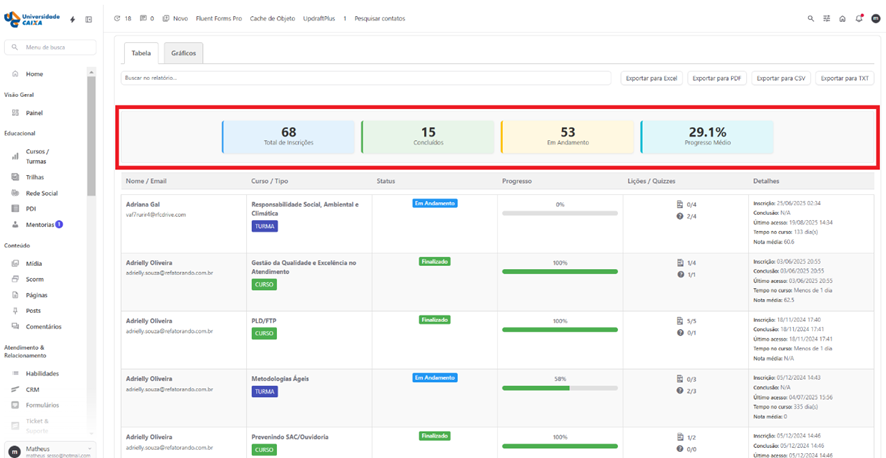
Task: Open Cursos / Turmas in sidebar
Action: (x=36, y=156)
